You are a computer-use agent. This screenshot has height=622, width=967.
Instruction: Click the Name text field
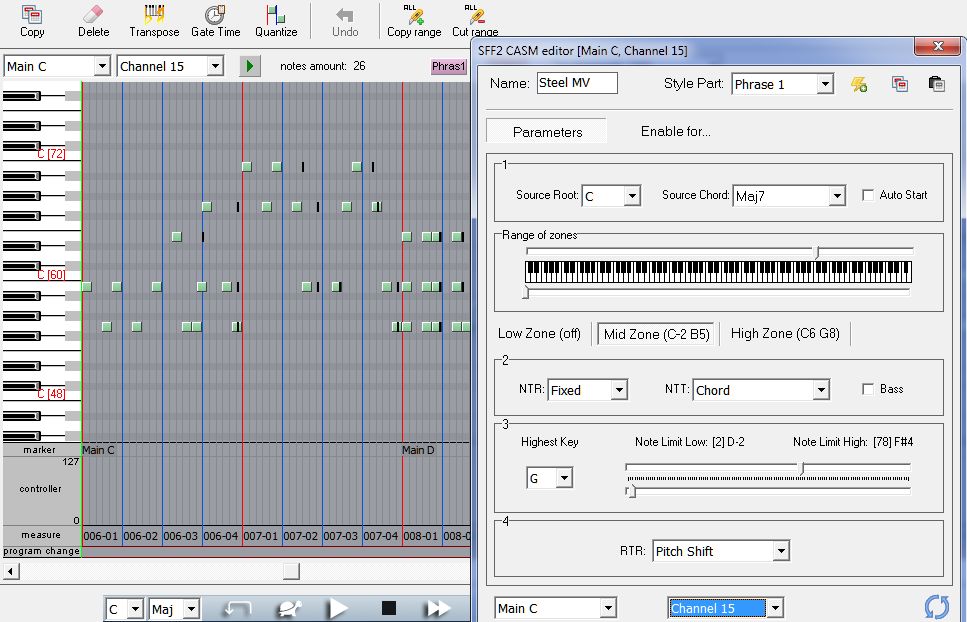click(577, 83)
